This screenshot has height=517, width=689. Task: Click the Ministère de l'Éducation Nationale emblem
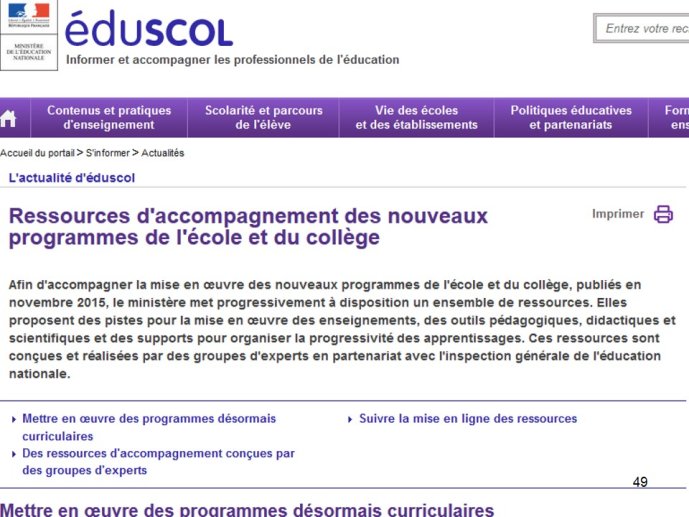point(29,52)
